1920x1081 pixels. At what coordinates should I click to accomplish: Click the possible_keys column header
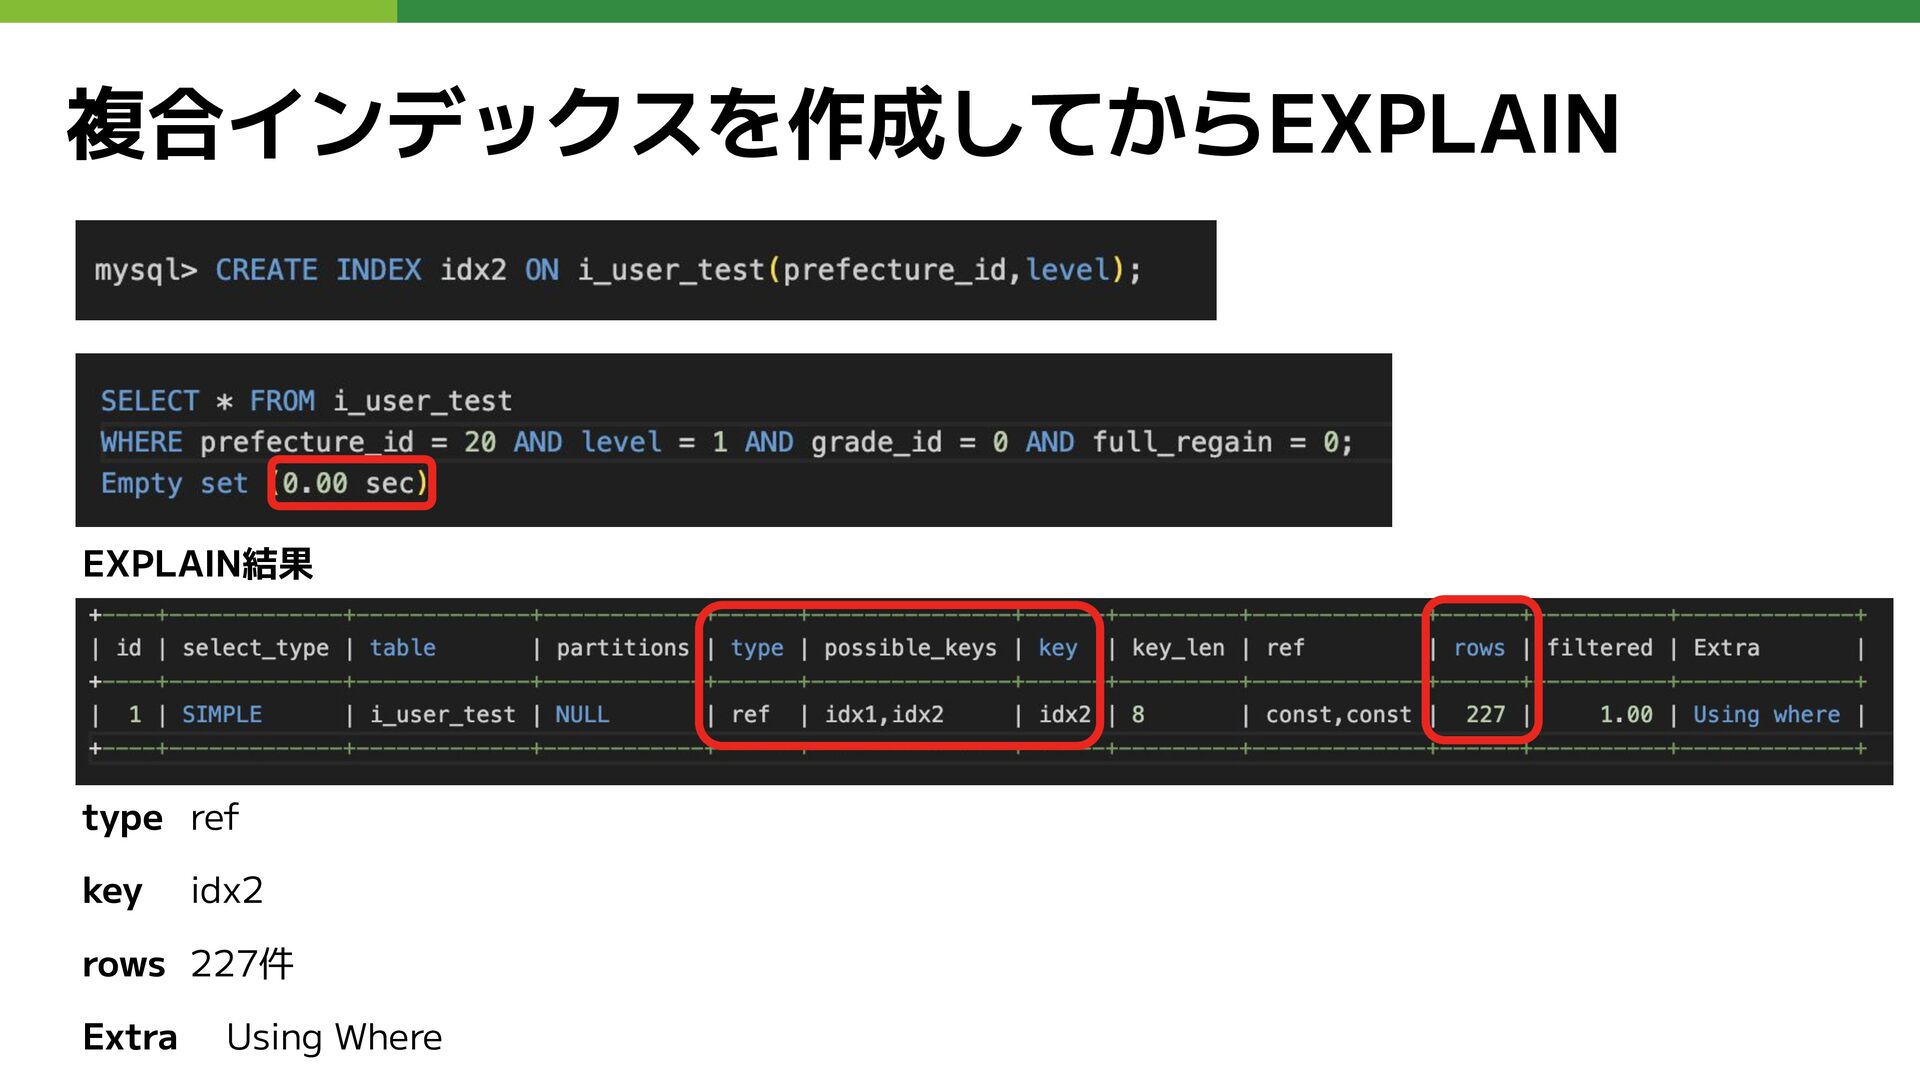(x=910, y=648)
